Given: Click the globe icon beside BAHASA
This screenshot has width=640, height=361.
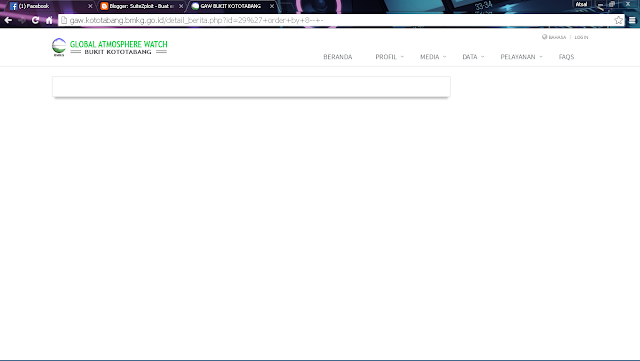Looking at the screenshot, I should point(544,37).
